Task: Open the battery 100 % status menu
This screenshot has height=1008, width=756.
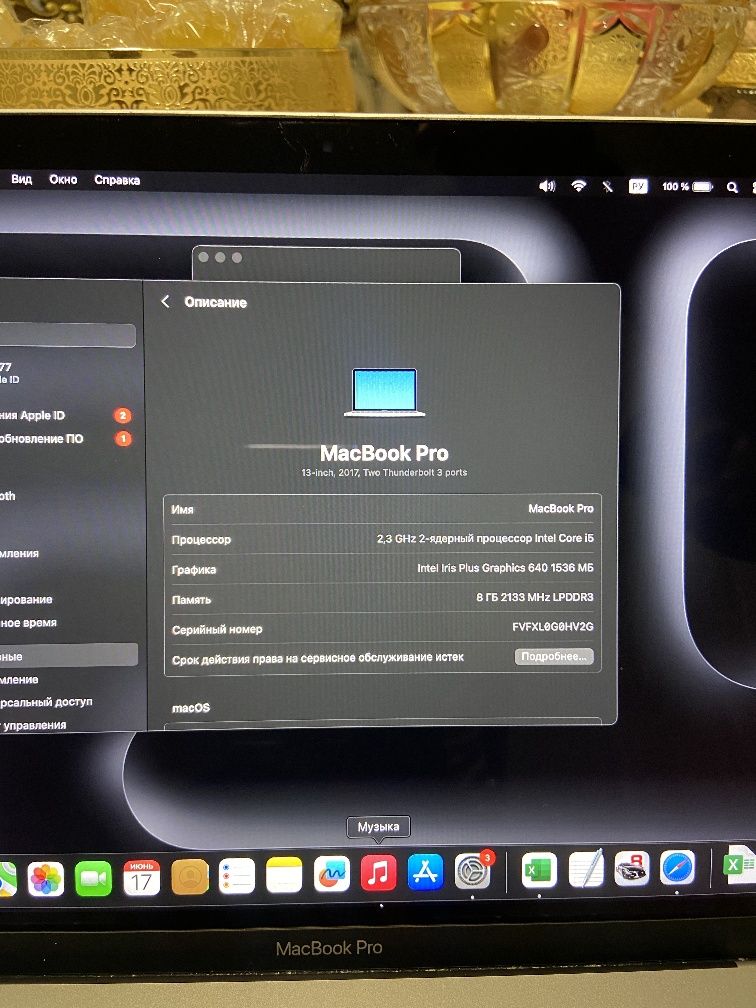Action: (x=687, y=186)
